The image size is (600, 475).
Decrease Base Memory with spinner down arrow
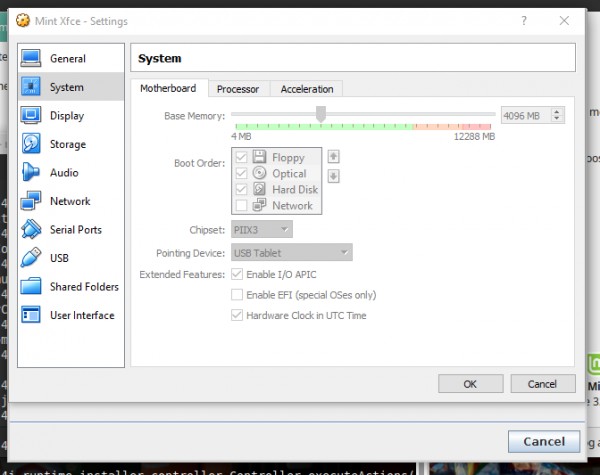[557, 118]
